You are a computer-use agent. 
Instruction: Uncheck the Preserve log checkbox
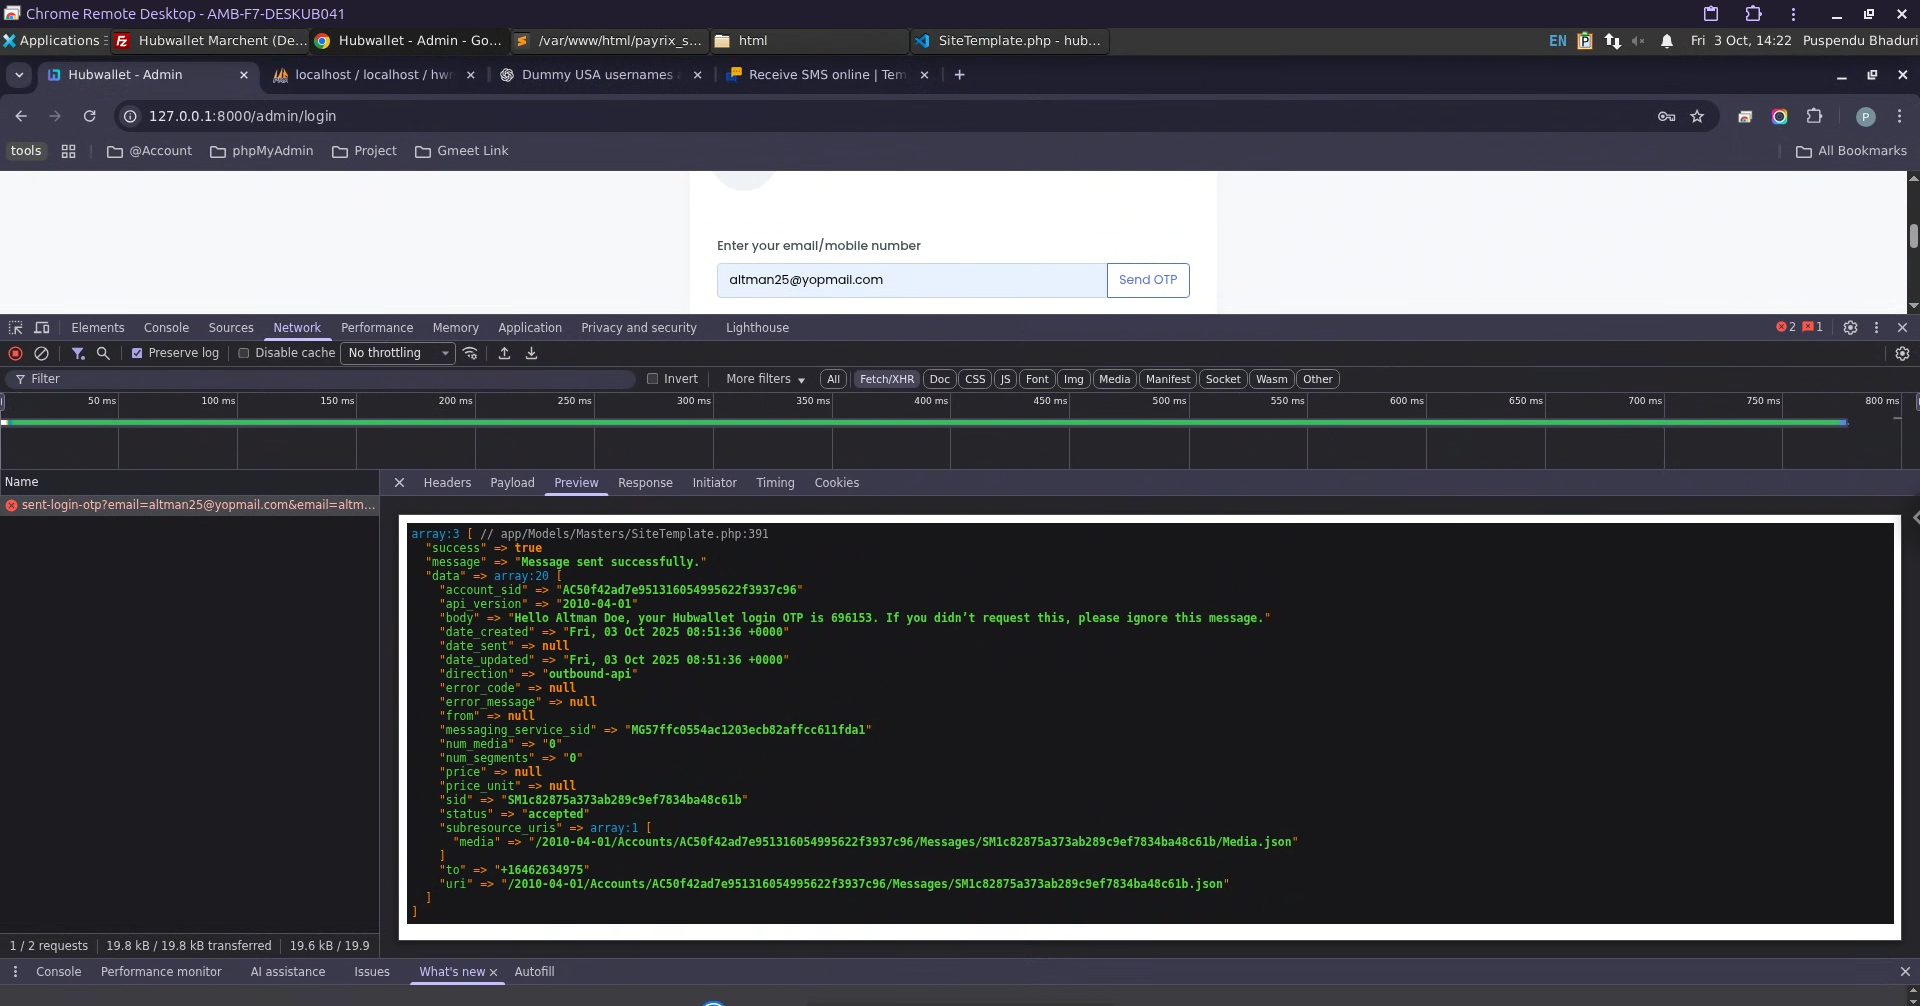[137, 353]
